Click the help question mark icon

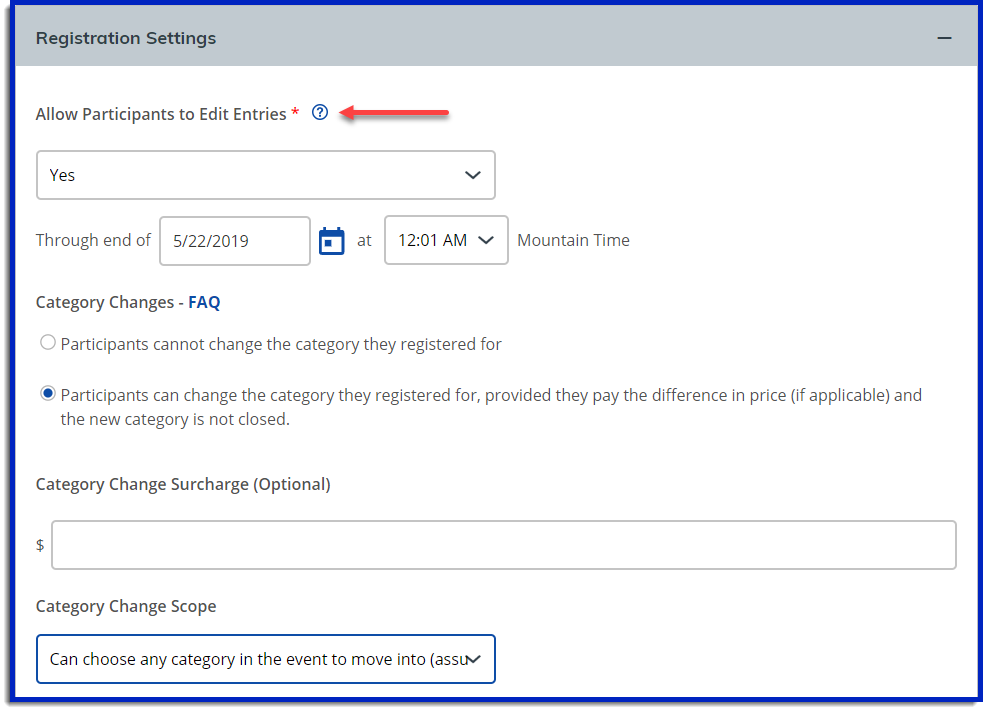click(320, 113)
